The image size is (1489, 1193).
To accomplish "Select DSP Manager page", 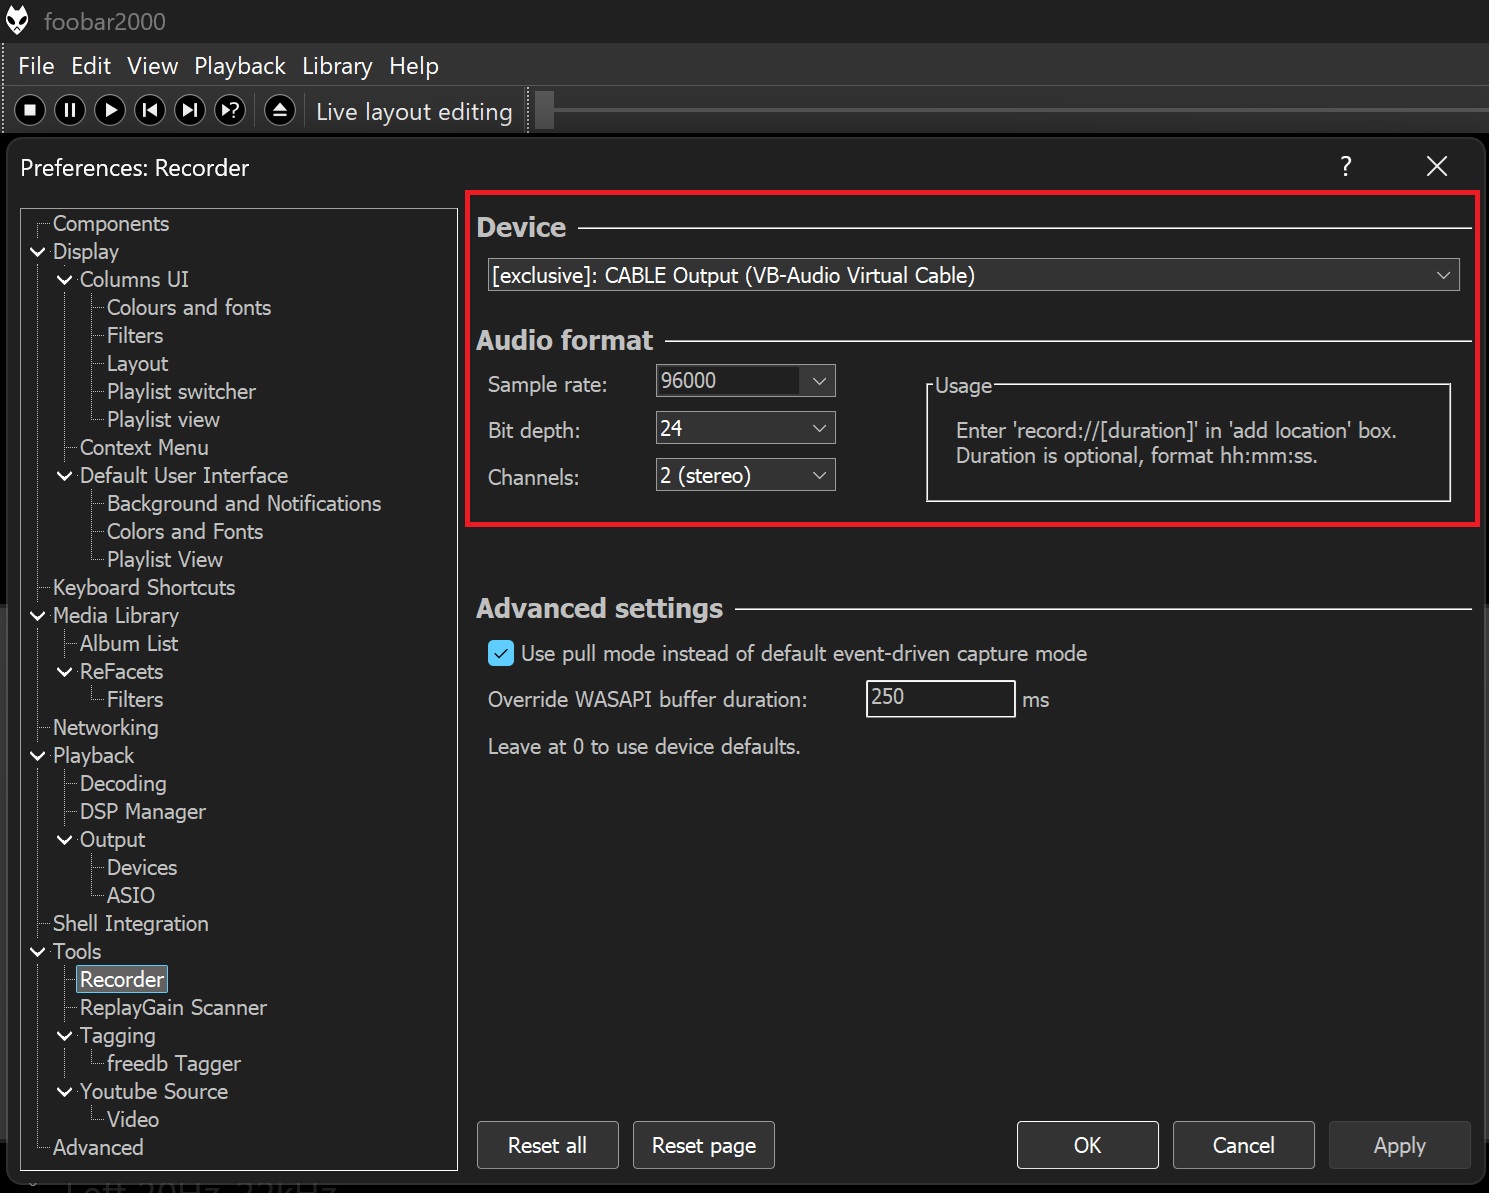I will [143, 812].
